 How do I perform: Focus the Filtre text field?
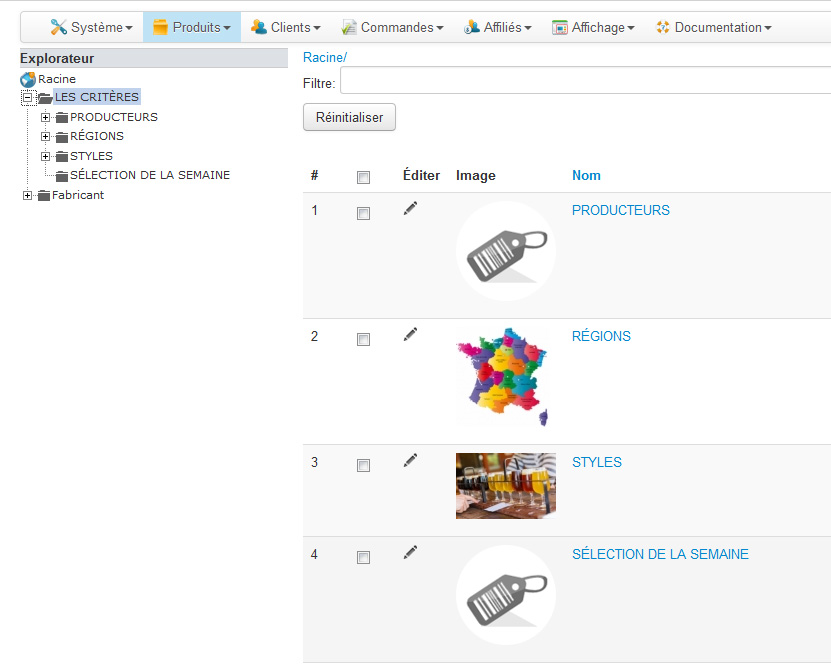coord(585,81)
